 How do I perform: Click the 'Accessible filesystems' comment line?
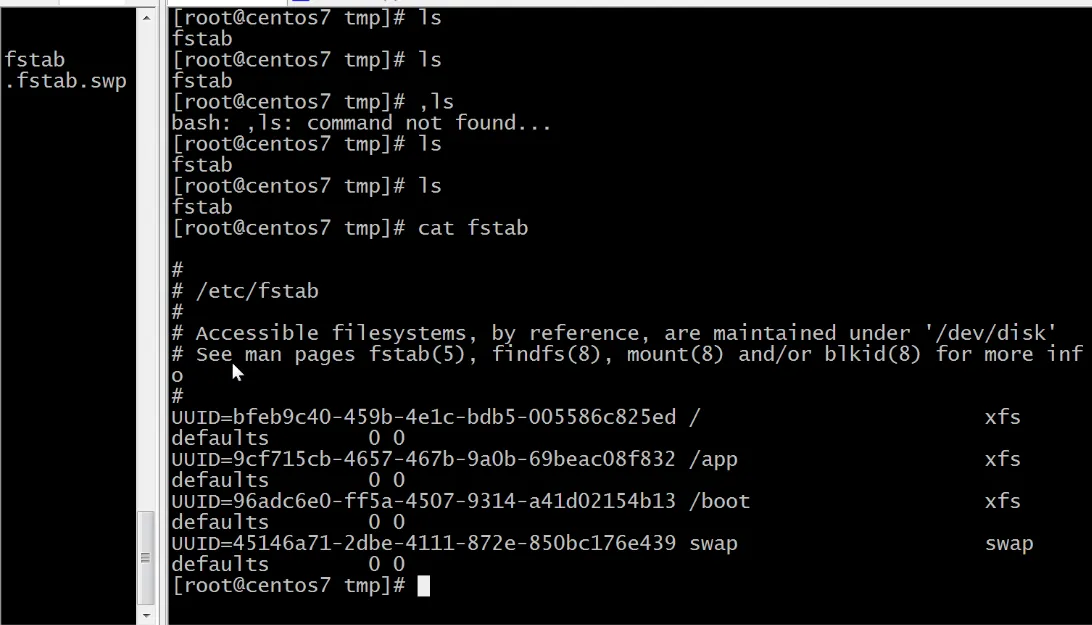coord(614,333)
